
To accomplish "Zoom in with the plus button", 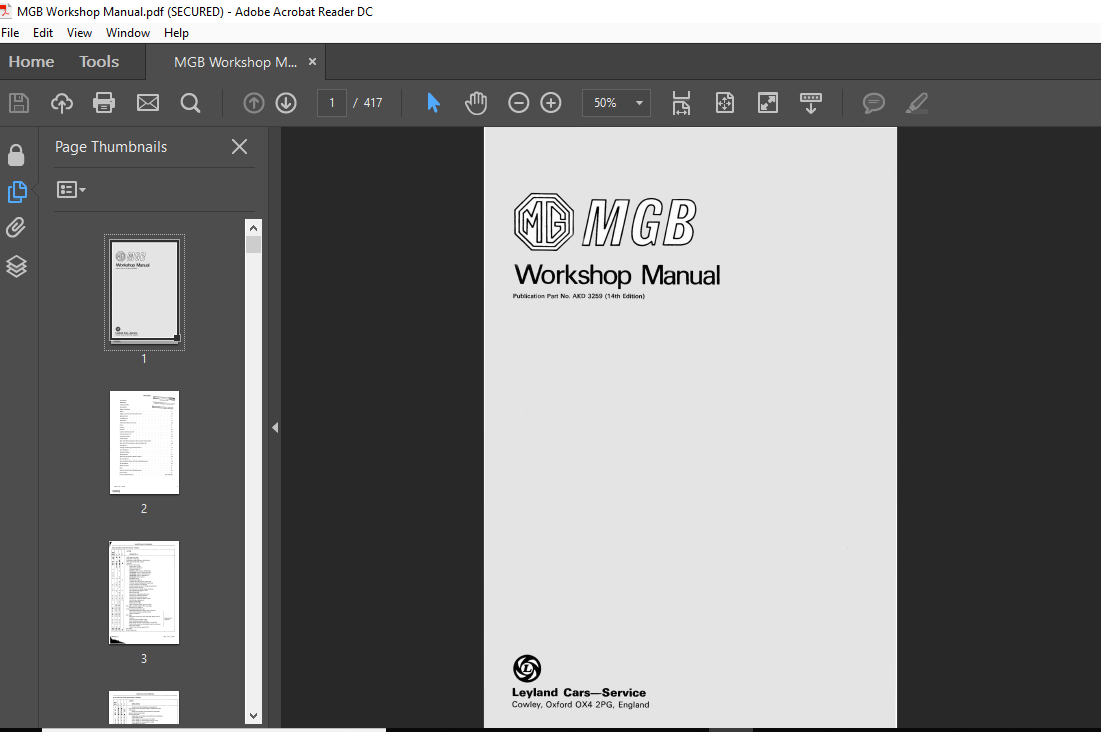I will (x=550, y=103).
